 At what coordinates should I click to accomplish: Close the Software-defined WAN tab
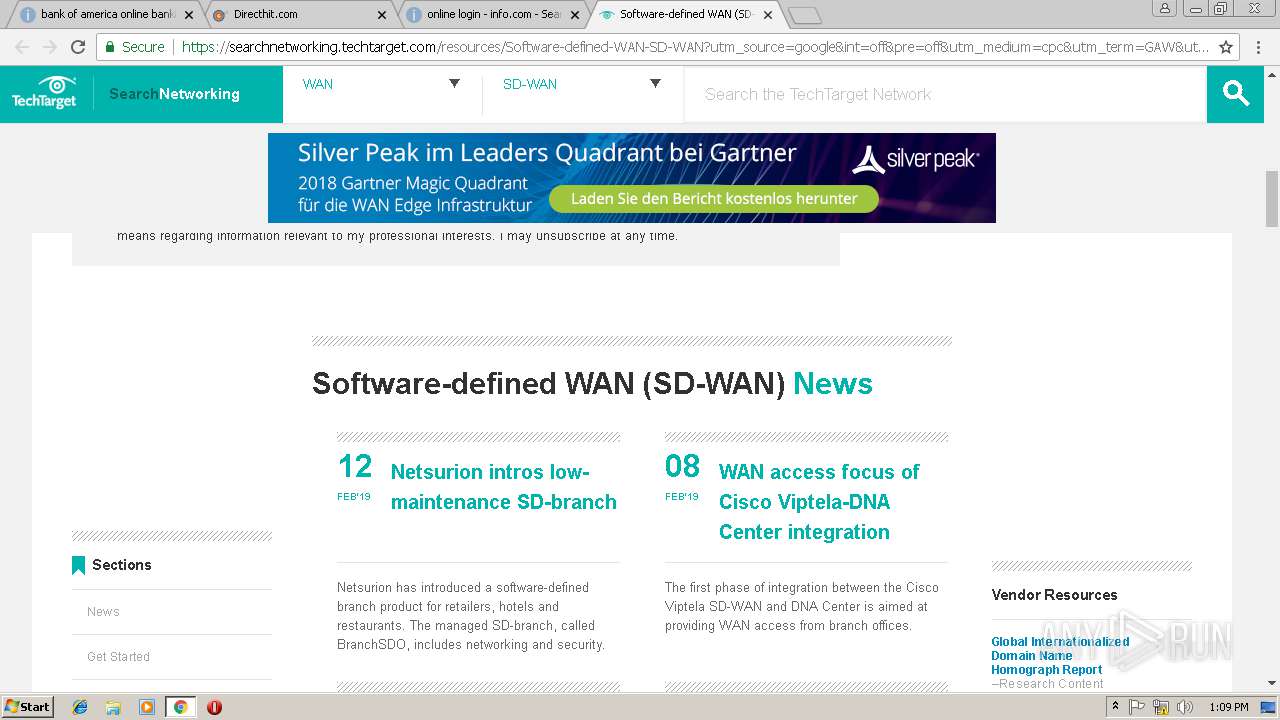768,15
